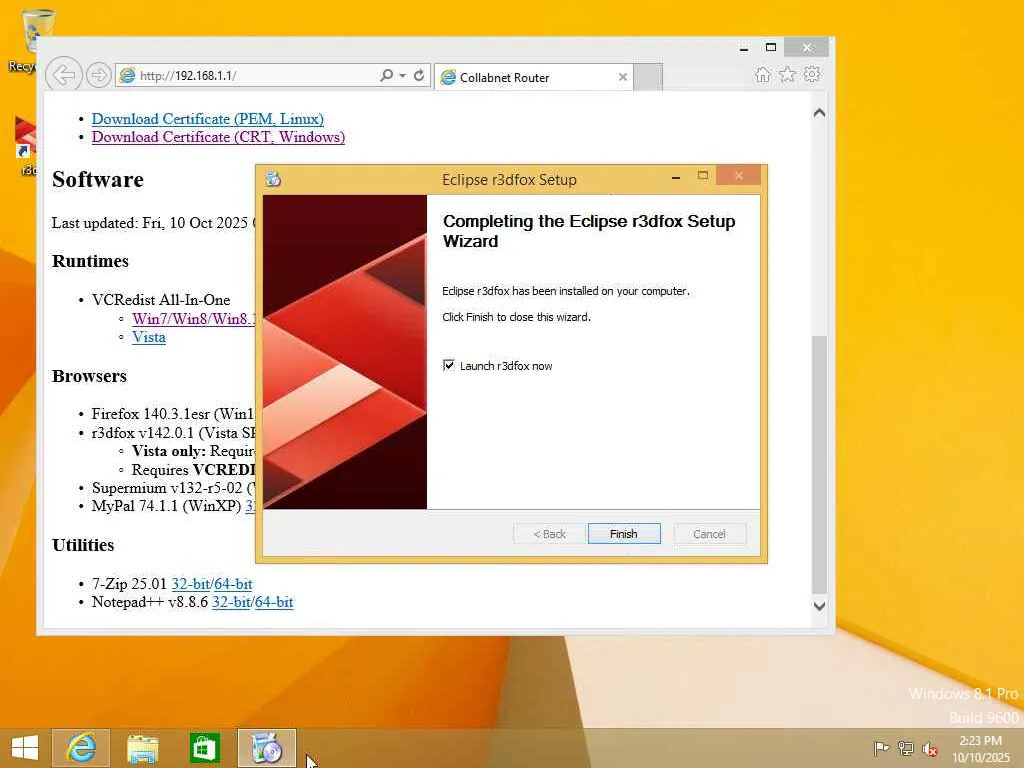Screen dimensions: 1024x768
Task: Open the address bar dropdown arrow
Action: click(403, 75)
